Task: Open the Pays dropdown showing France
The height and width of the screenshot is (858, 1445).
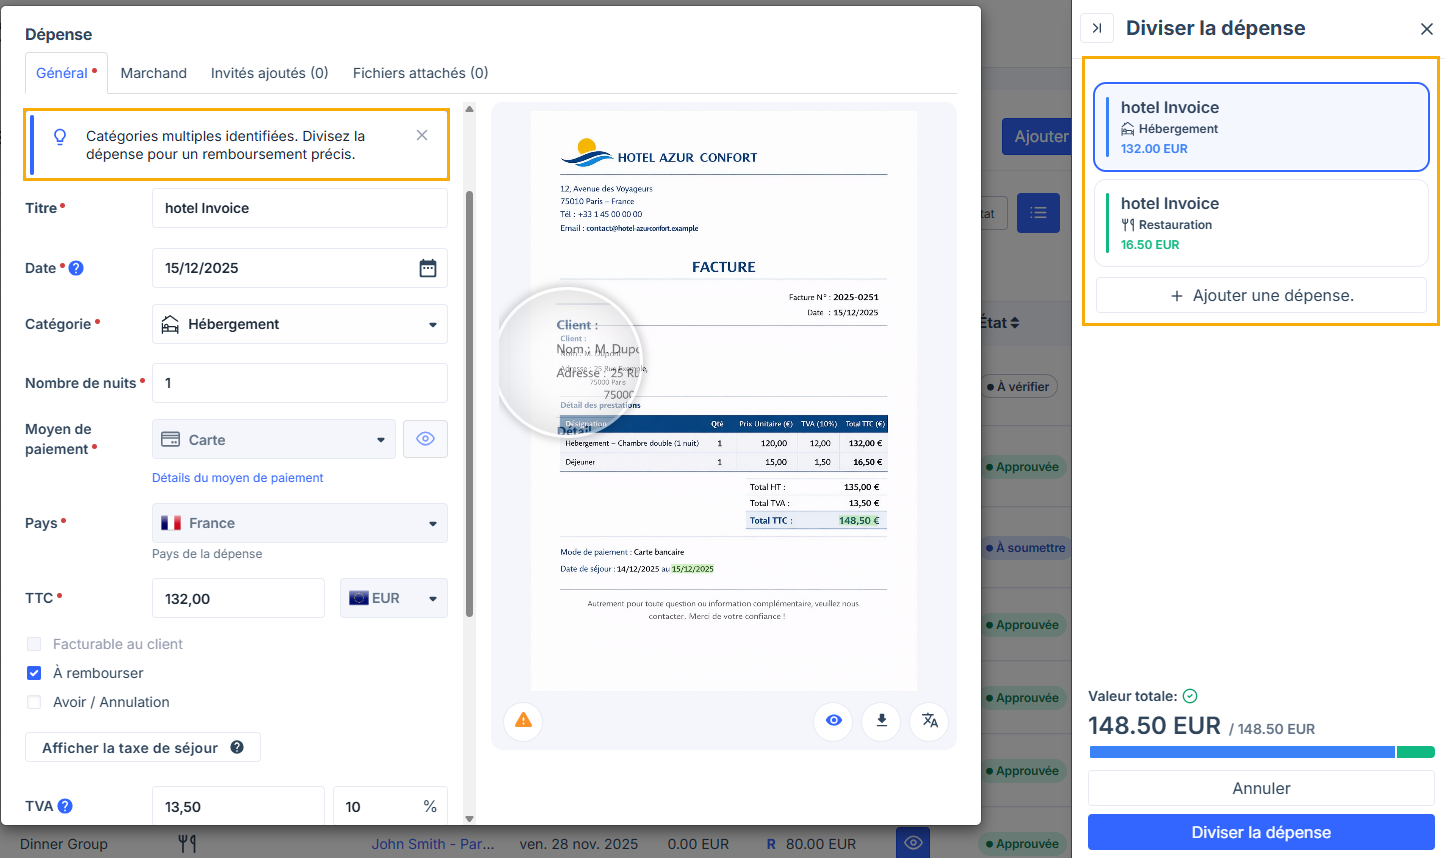Action: [299, 522]
